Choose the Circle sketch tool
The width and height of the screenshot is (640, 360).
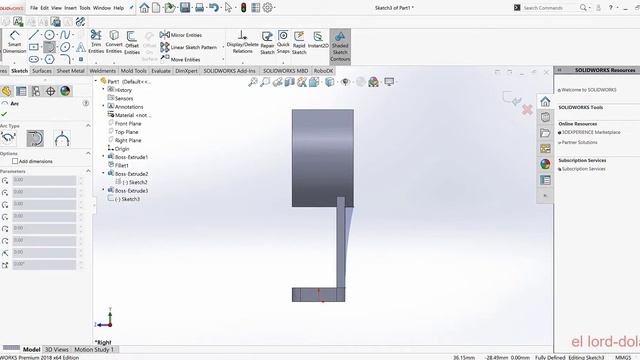[x=49, y=35]
